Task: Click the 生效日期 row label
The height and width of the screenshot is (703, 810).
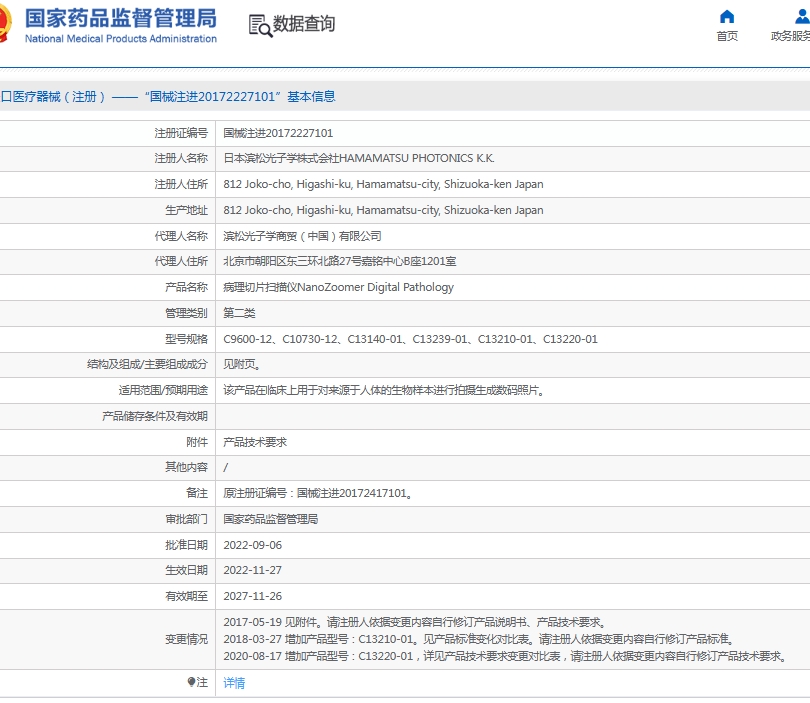Action: (186, 570)
